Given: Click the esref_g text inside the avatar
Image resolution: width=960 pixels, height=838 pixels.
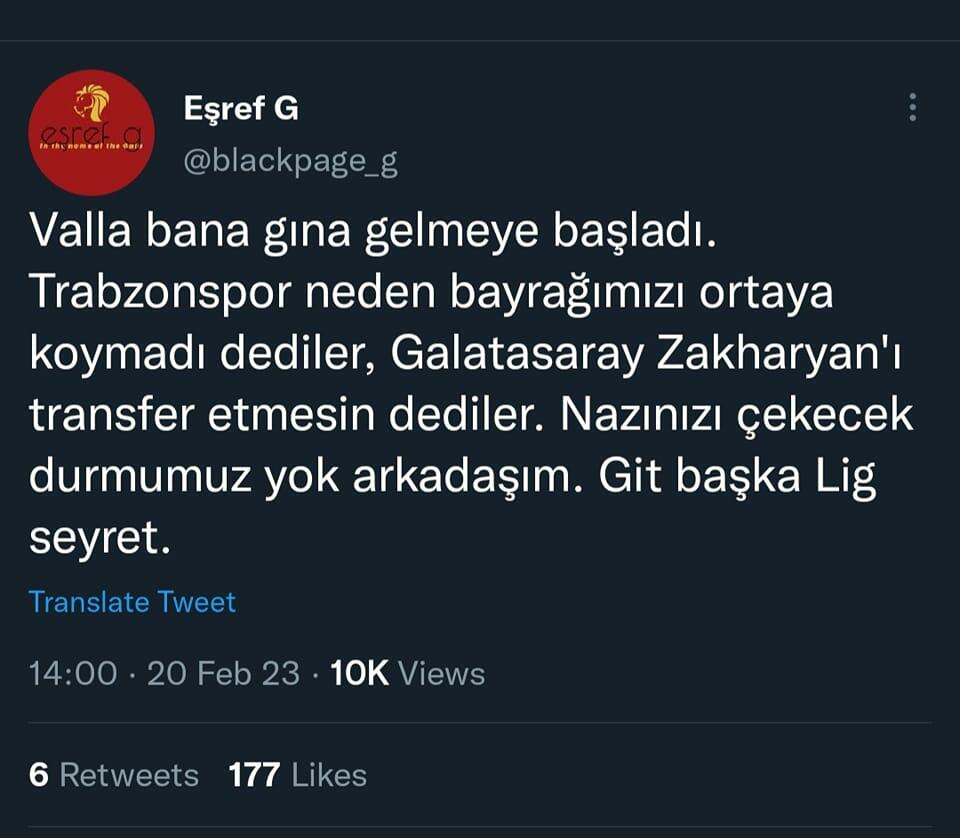Looking at the screenshot, I should pos(92,134).
